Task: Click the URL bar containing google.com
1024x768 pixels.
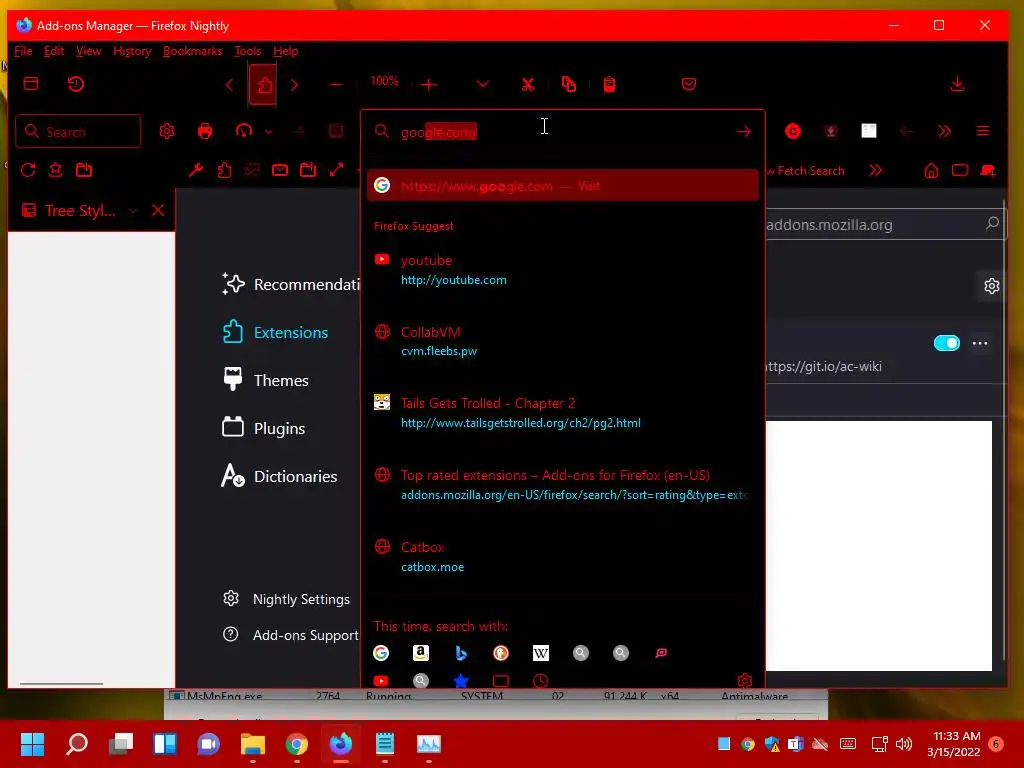Action: (562, 131)
